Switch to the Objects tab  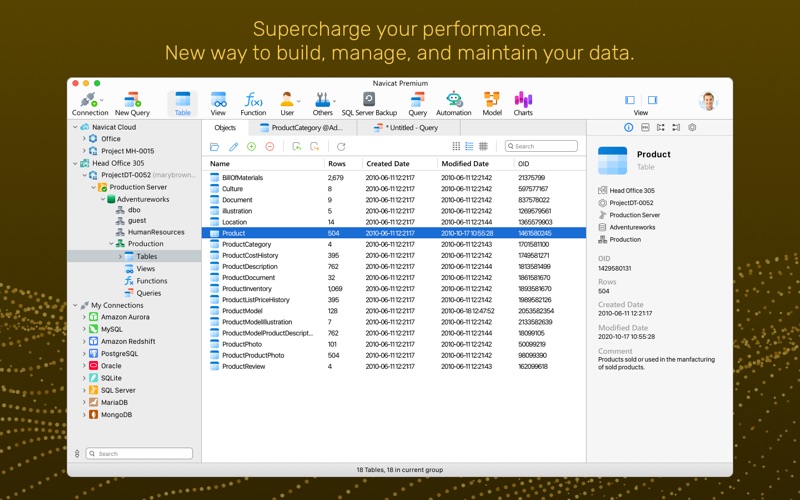click(x=225, y=128)
